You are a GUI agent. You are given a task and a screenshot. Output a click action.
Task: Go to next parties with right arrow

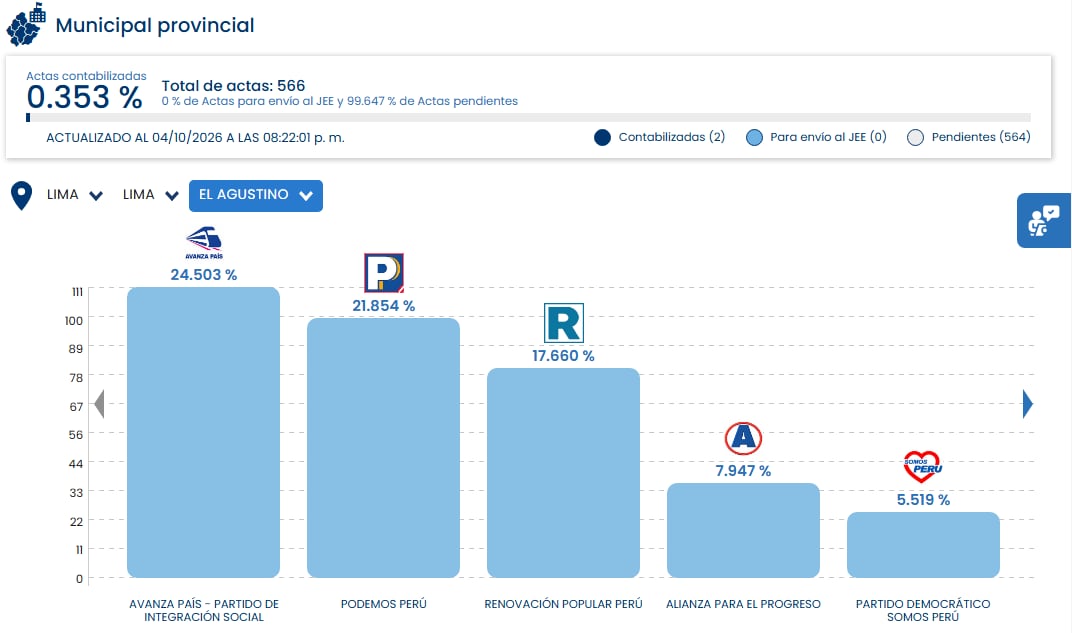[1027, 404]
